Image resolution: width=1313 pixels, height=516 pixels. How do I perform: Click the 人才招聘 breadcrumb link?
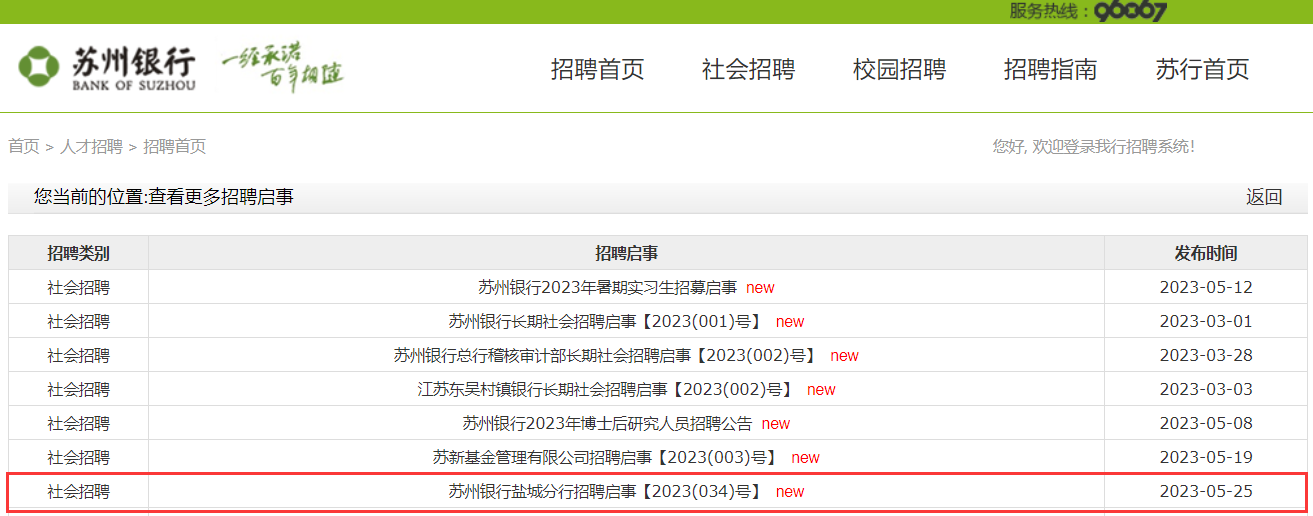pos(91,146)
